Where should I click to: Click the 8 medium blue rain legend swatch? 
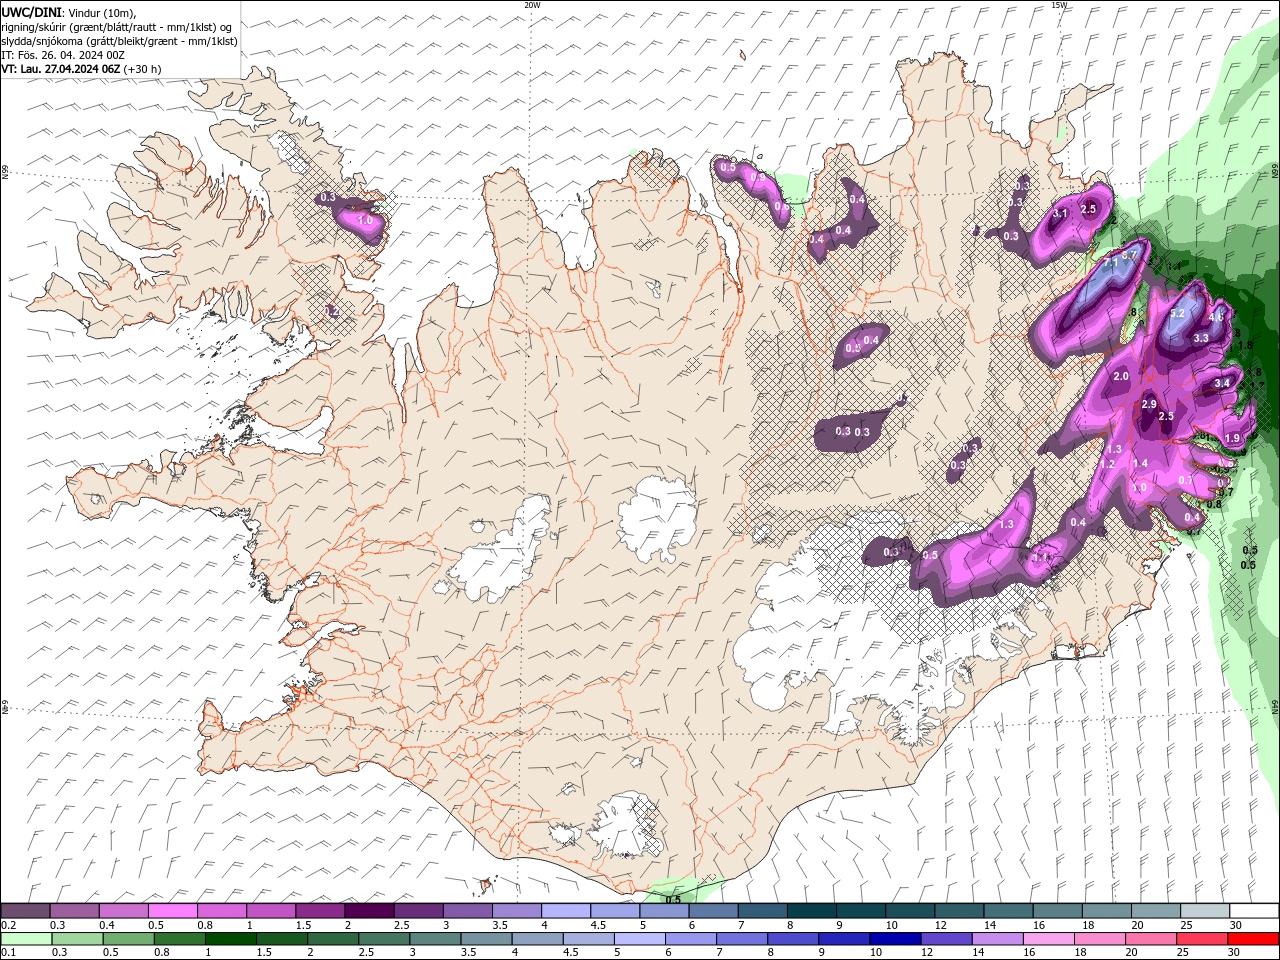click(794, 939)
